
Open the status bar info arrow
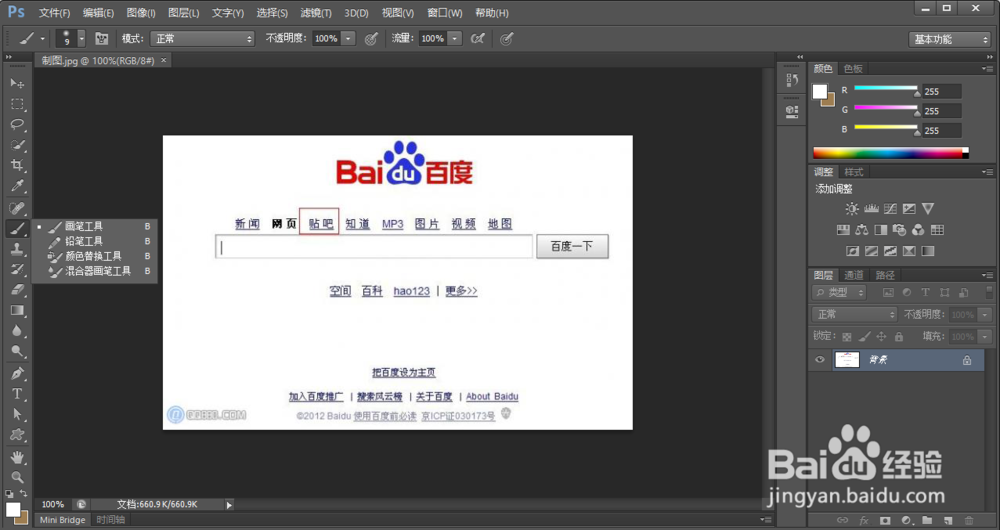tap(229, 504)
